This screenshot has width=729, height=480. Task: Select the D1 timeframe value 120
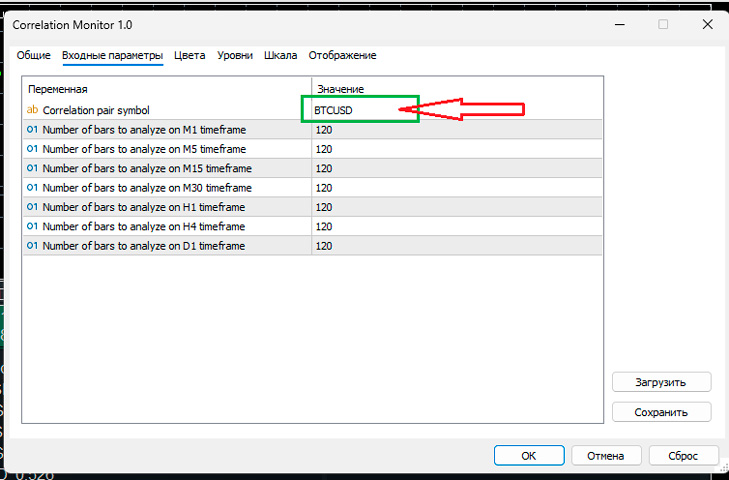click(x=324, y=246)
